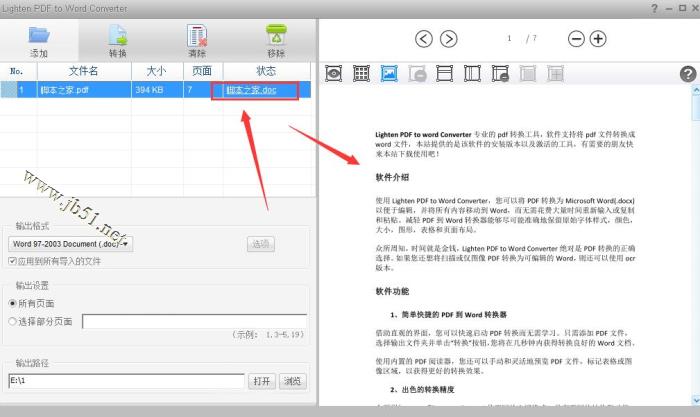
Task: Select the 所有页面 radio option
Action: [12, 303]
